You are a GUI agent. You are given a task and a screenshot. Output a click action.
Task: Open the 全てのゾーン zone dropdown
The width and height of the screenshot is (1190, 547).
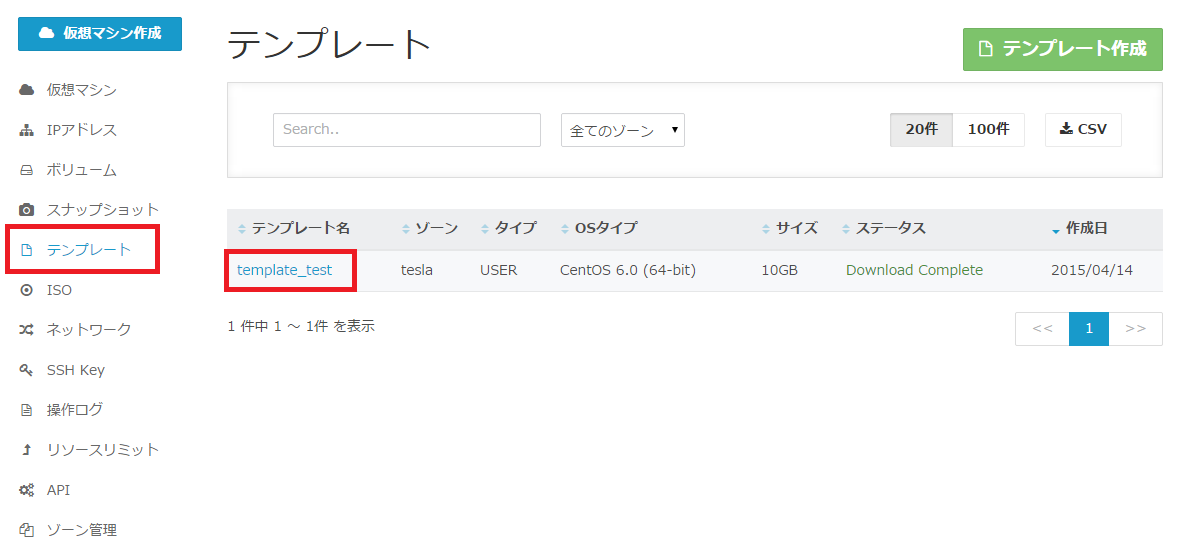[622, 130]
